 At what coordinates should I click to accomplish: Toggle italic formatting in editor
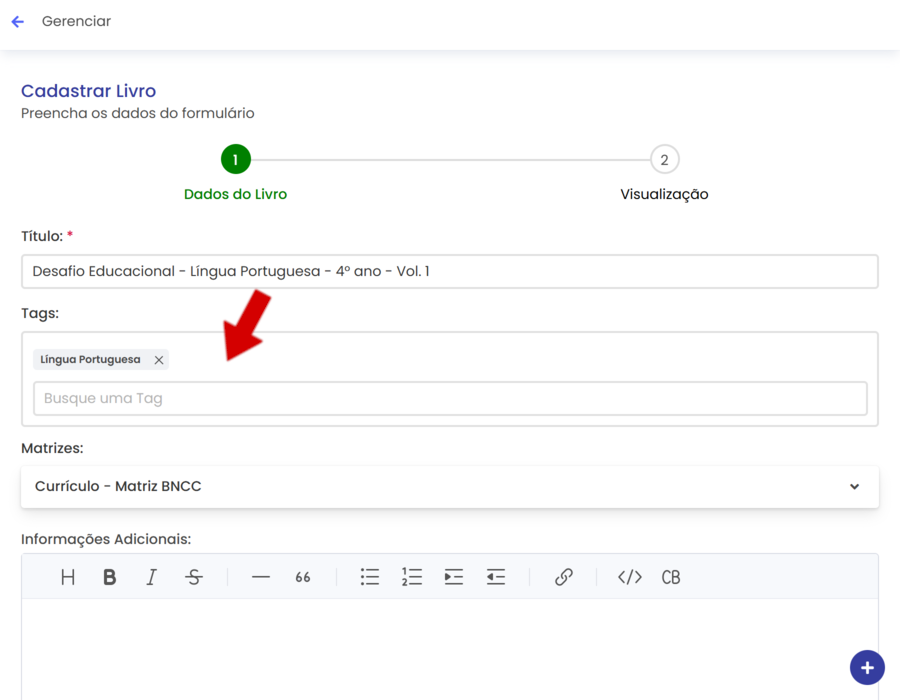[x=151, y=577]
